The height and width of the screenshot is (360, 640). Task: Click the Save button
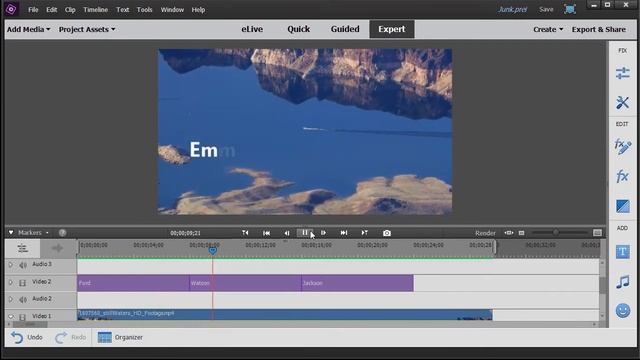click(x=546, y=9)
